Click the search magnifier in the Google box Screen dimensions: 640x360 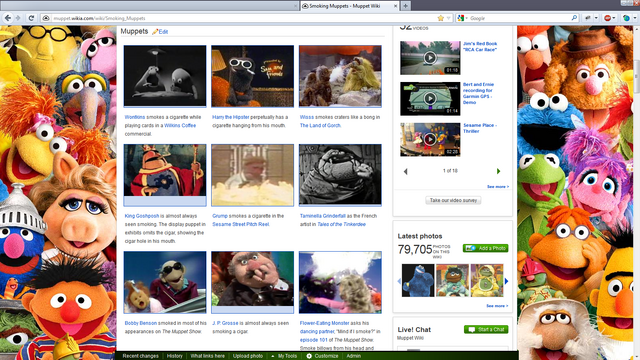[x=574, y=18]
